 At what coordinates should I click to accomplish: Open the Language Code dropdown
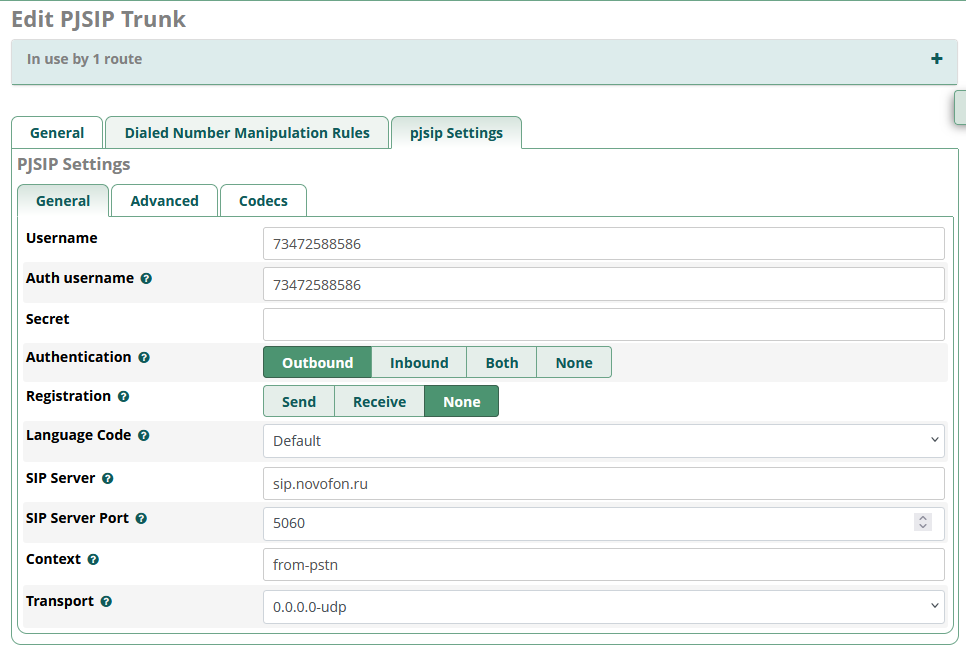click(603, 441)
